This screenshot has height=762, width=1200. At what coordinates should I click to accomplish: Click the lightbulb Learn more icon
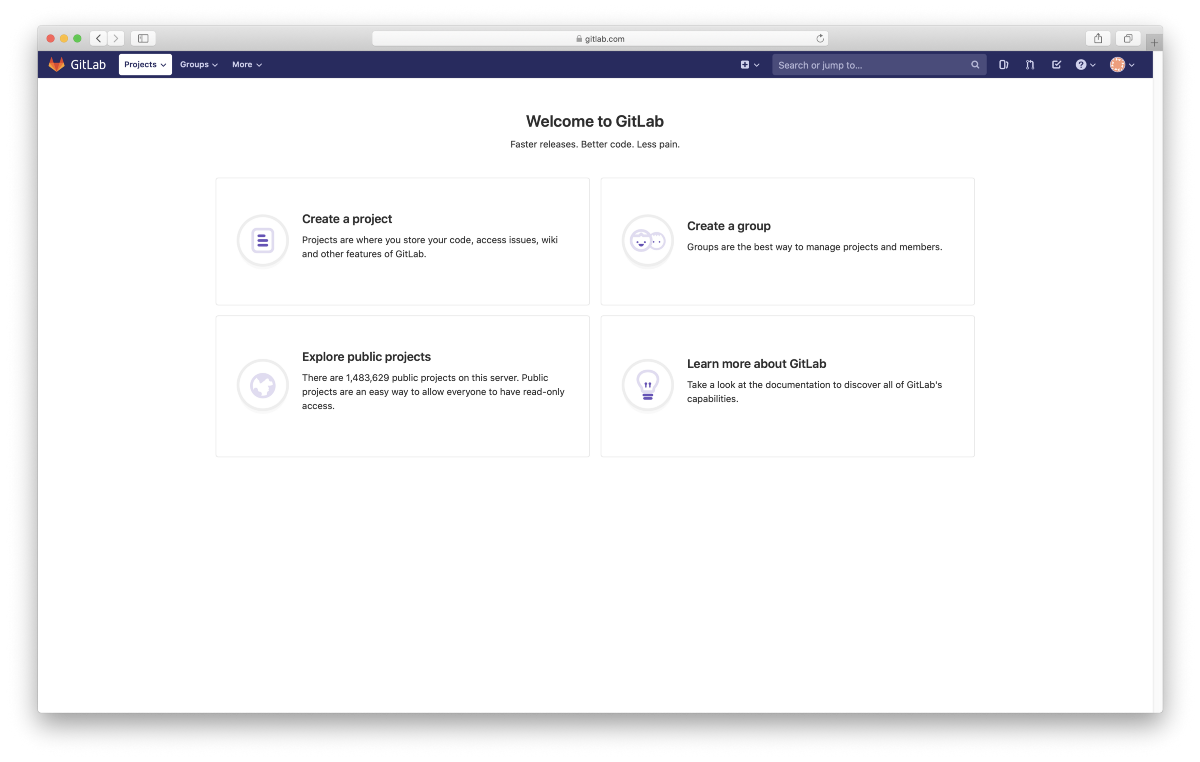point(648,385)
